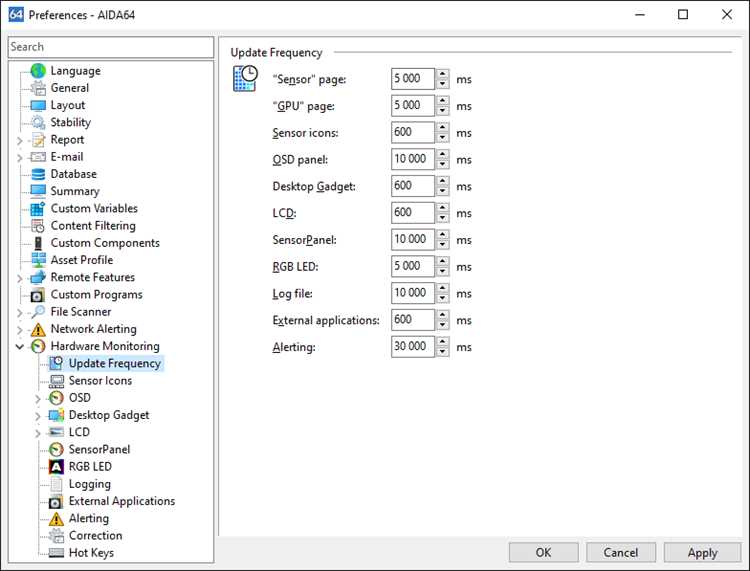Viewport: 750px width, 571px height.
Task: Open the Sensor Icons settings page
Action: (100, 381)
